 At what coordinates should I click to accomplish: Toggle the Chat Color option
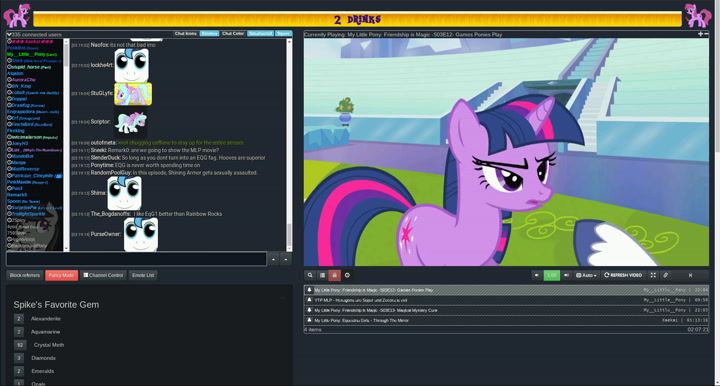point(233,34)
